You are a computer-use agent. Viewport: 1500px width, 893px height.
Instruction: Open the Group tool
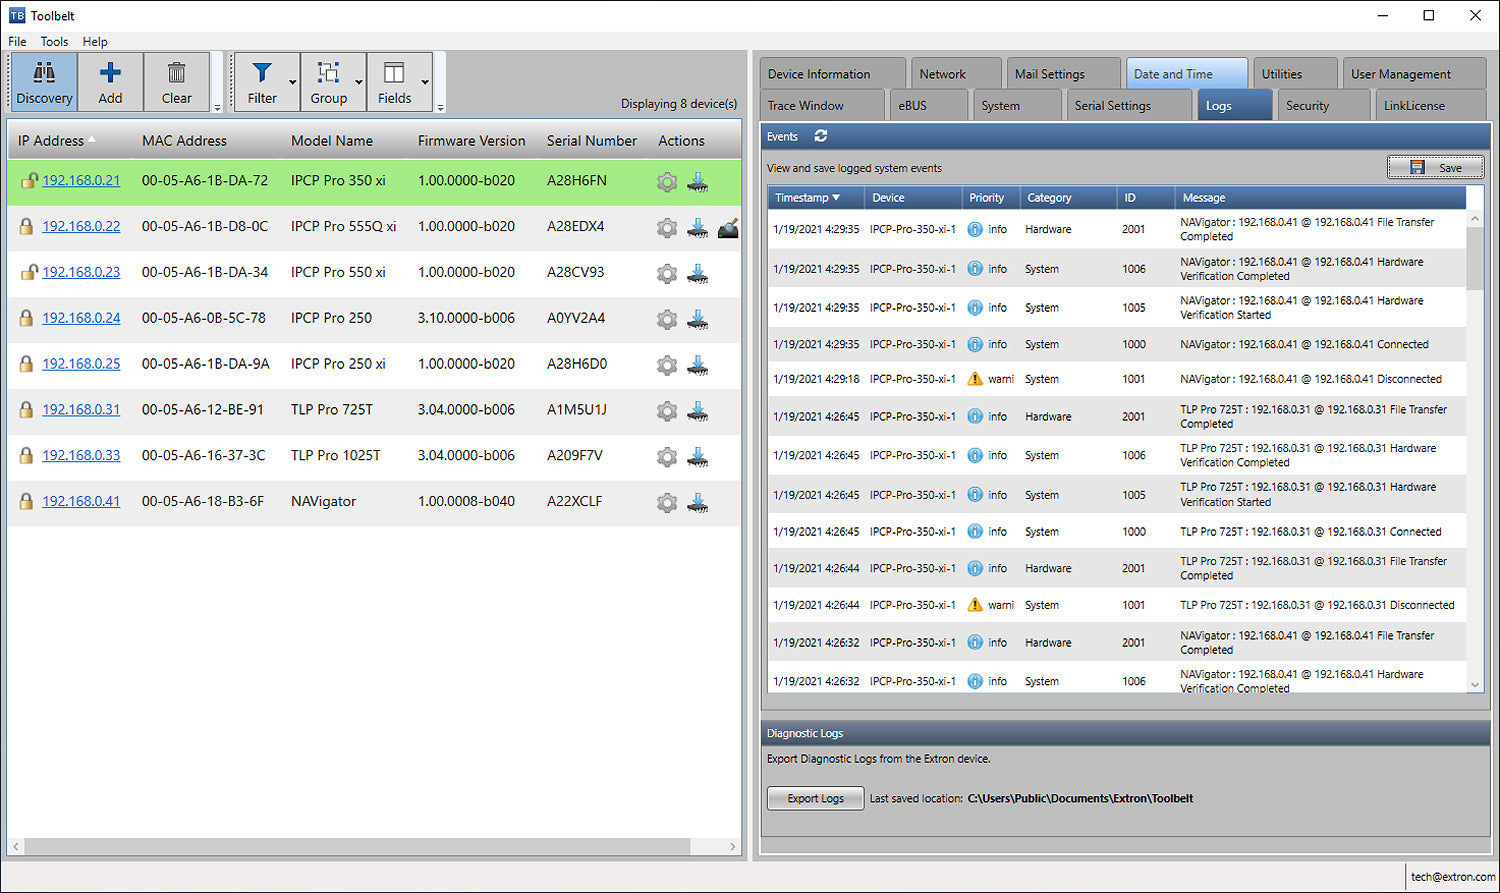pos(328,82)
